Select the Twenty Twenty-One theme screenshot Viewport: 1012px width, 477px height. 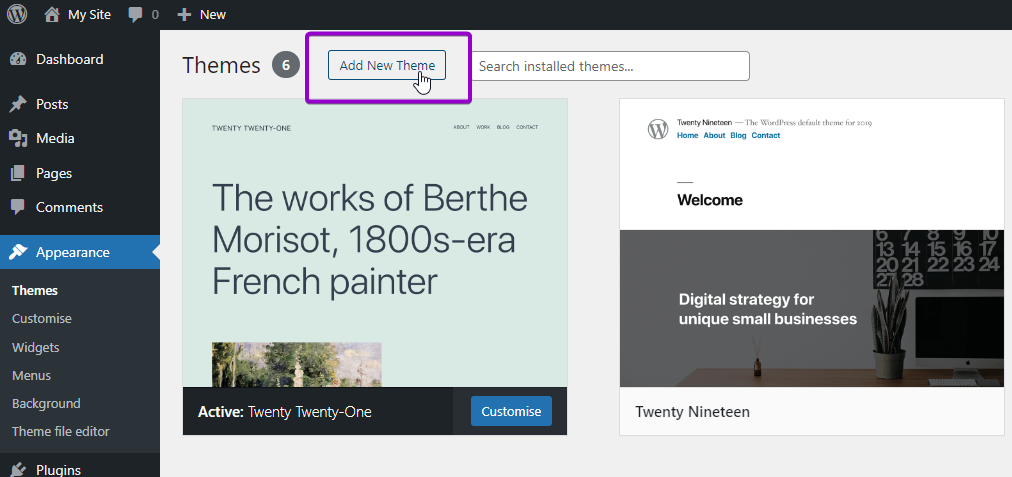375,243
